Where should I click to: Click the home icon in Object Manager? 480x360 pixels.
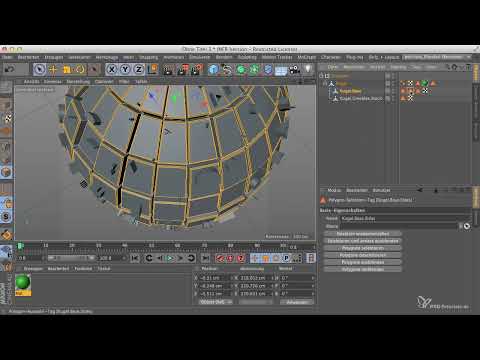[x=454, y=67]
